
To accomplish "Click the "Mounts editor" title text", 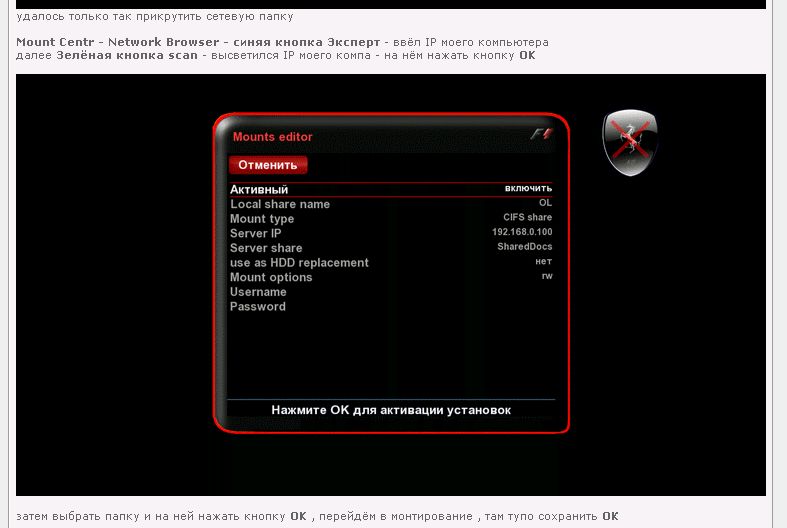I will 272,137.
